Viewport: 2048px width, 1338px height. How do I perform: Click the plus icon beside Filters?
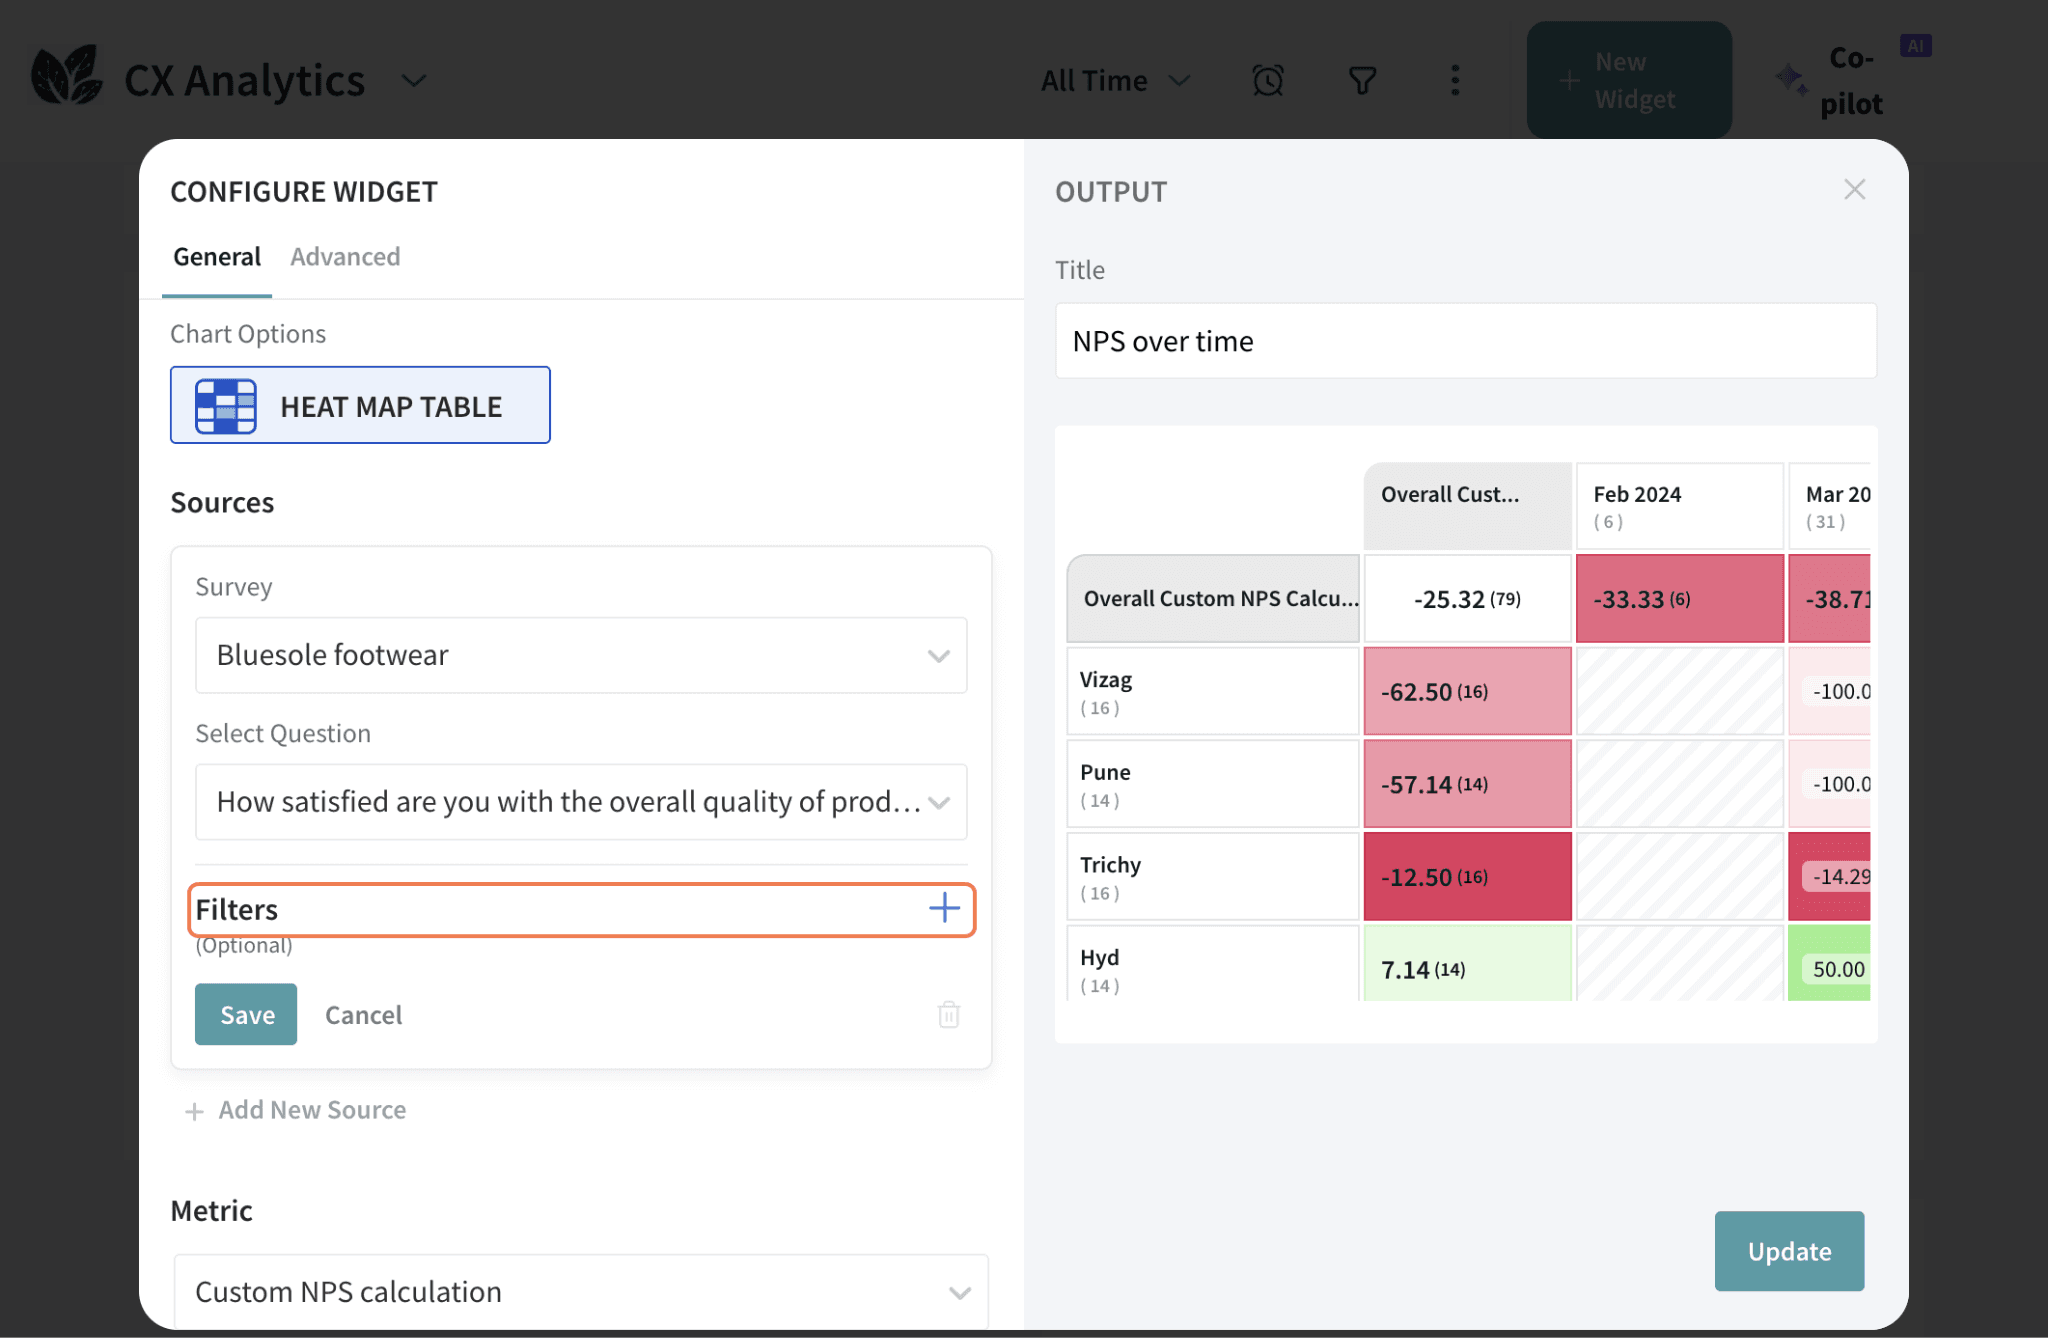click(944, 908)
